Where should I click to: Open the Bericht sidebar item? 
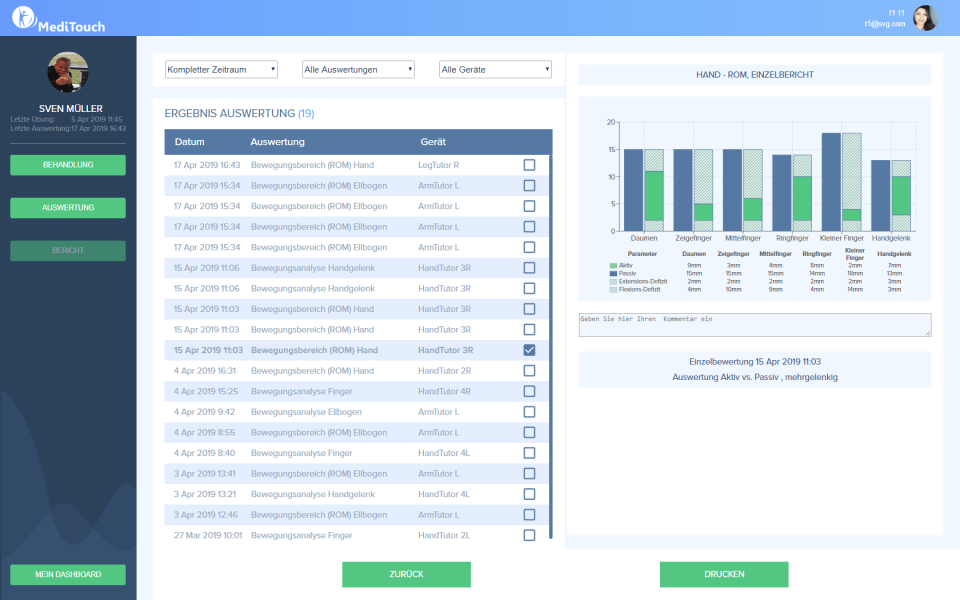tap(68, 250)
